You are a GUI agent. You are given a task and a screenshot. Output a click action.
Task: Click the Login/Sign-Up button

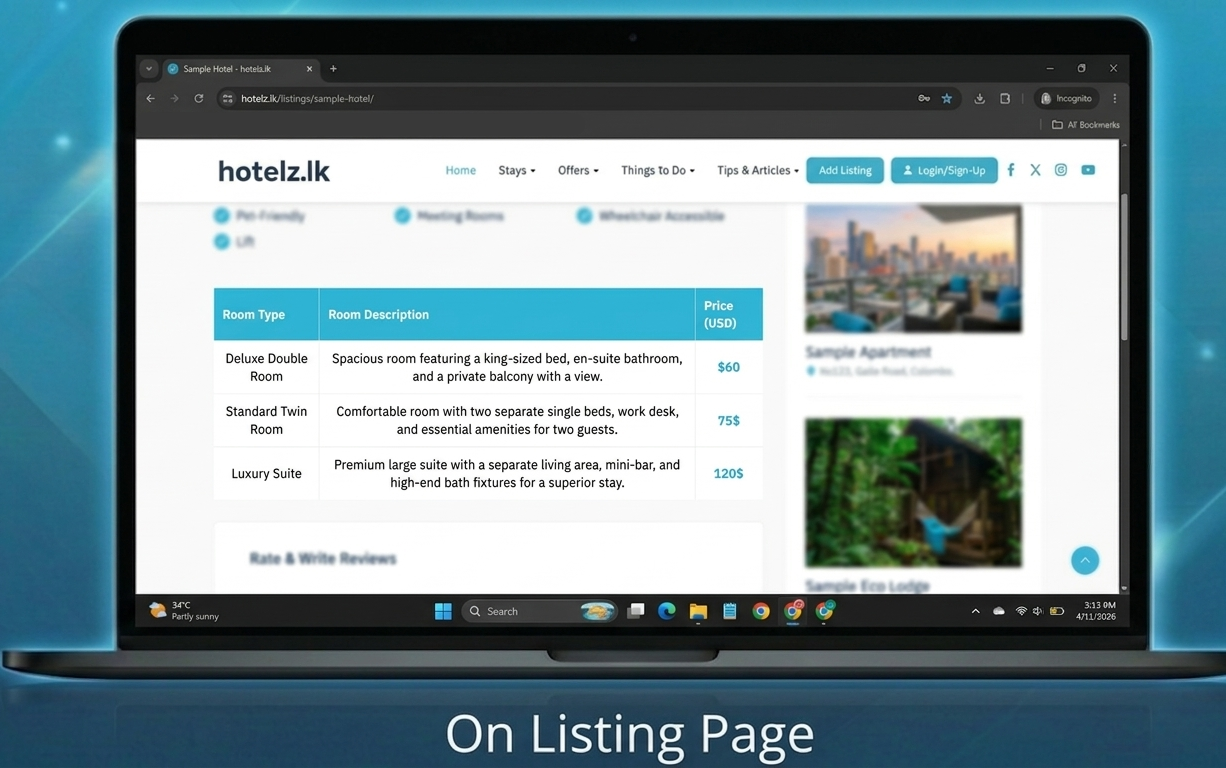944,171
